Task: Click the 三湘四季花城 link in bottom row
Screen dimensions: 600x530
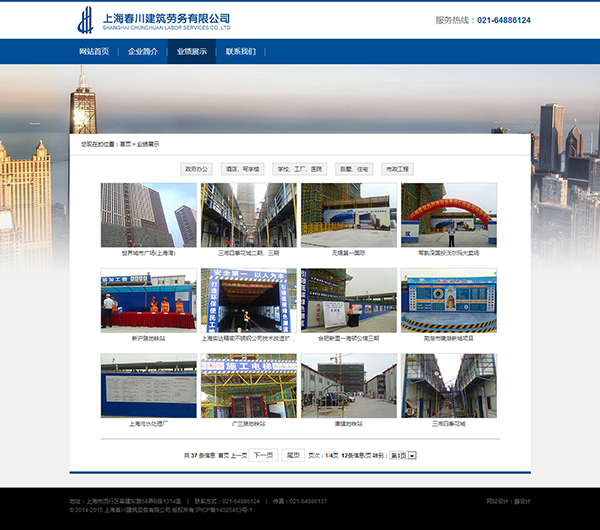Action: [x=448, y=424]
